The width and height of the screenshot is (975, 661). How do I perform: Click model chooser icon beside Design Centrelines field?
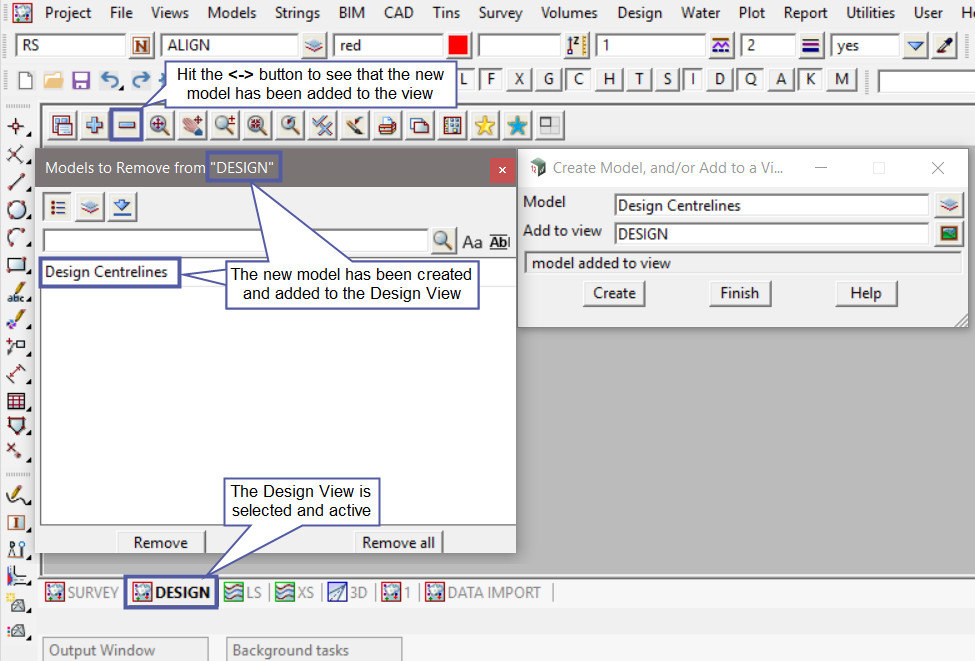click(949, 205)
